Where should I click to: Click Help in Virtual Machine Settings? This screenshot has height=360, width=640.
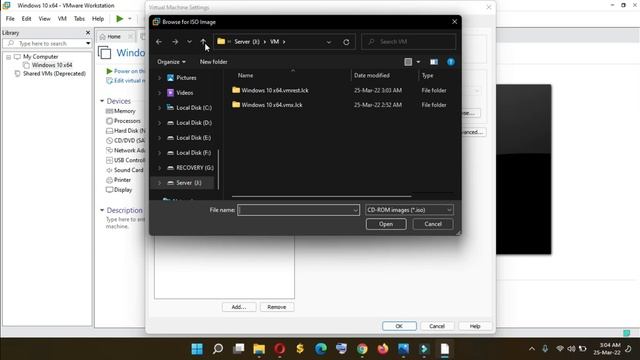(x=475, y=326)
